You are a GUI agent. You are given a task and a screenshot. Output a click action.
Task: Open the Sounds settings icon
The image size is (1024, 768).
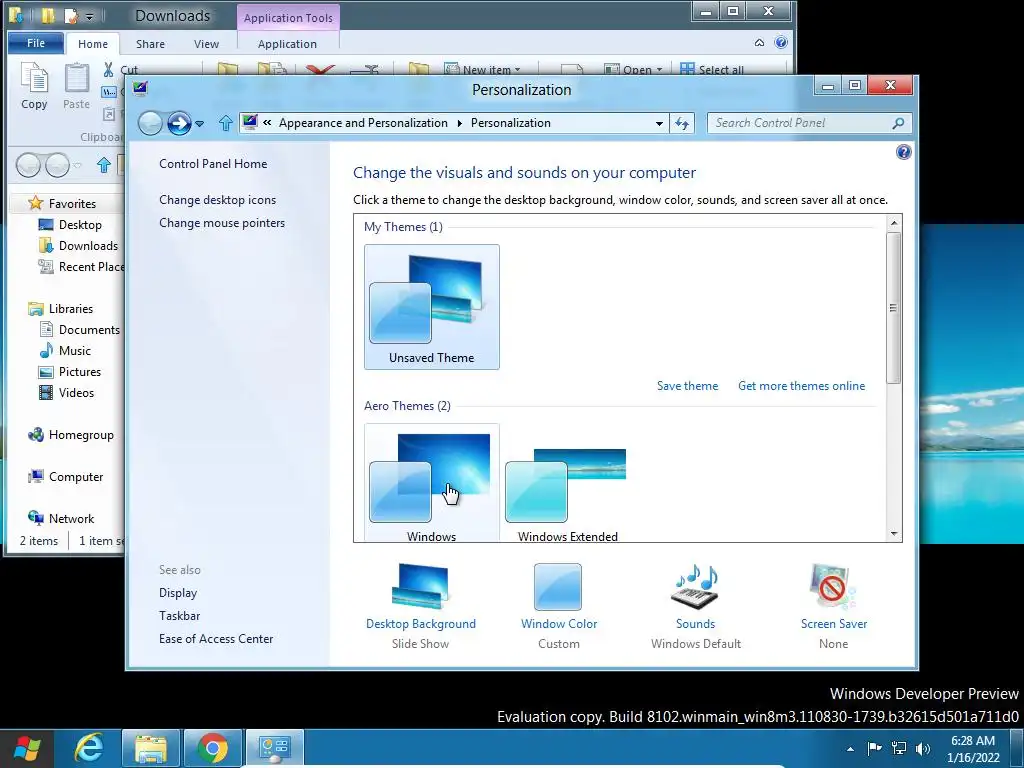click(x=695, y=586)
